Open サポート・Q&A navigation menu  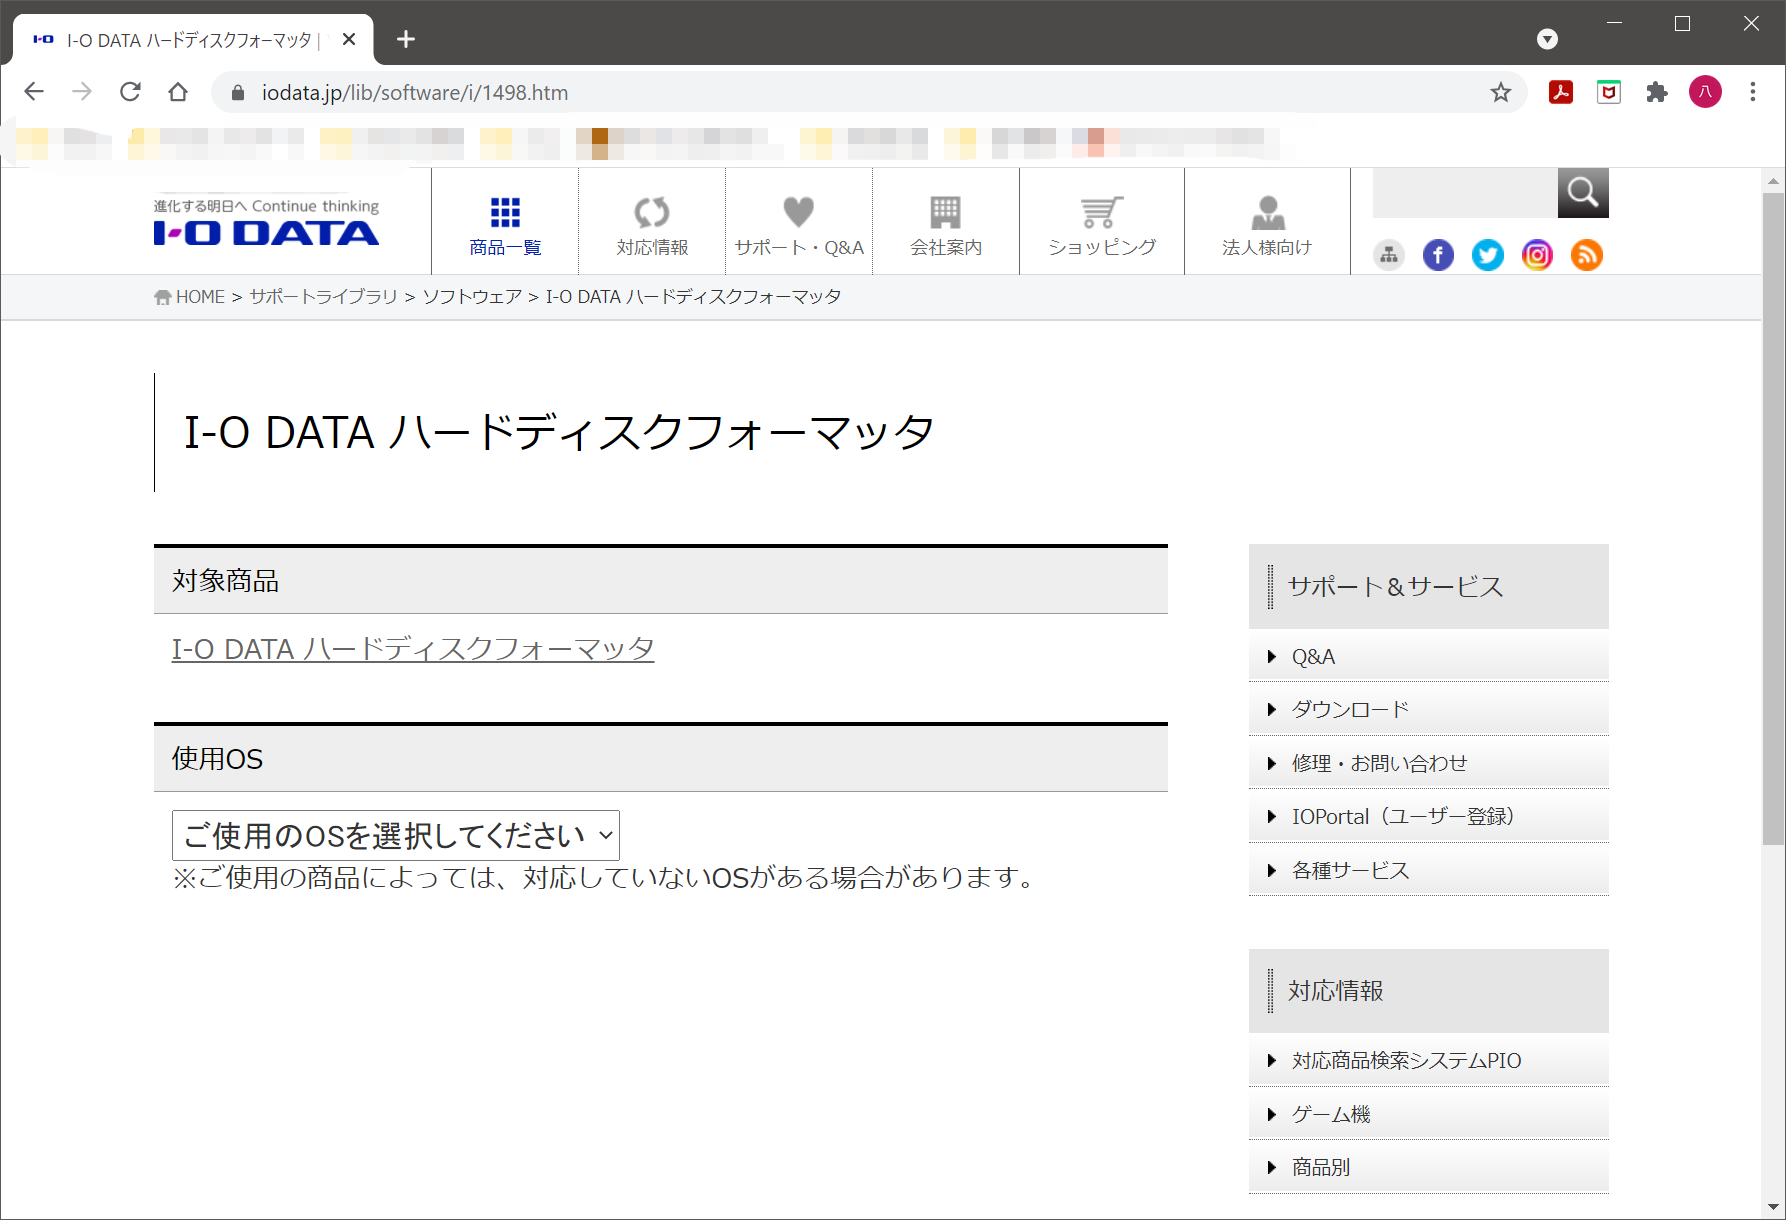tap(799, 224)
